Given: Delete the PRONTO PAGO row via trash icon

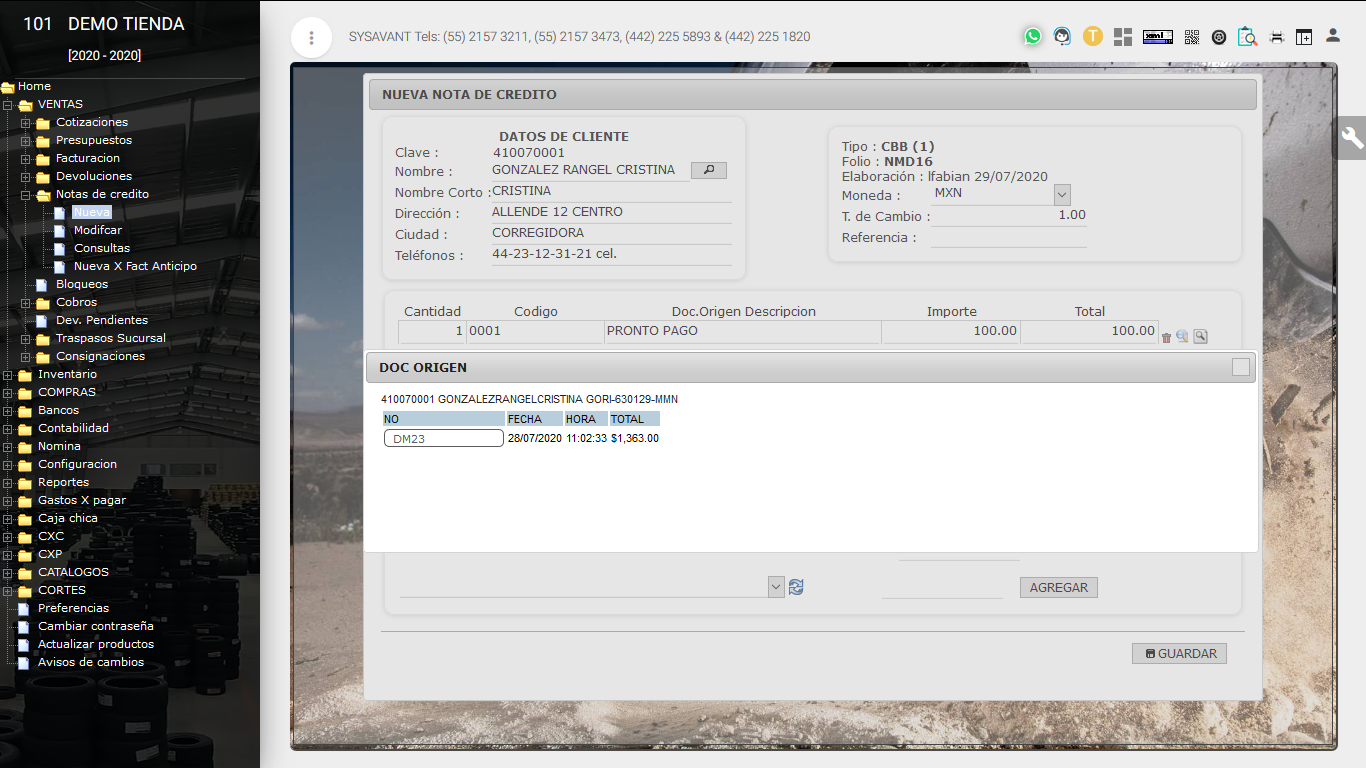Looking at the screenshot, I should coord(1166,337).
